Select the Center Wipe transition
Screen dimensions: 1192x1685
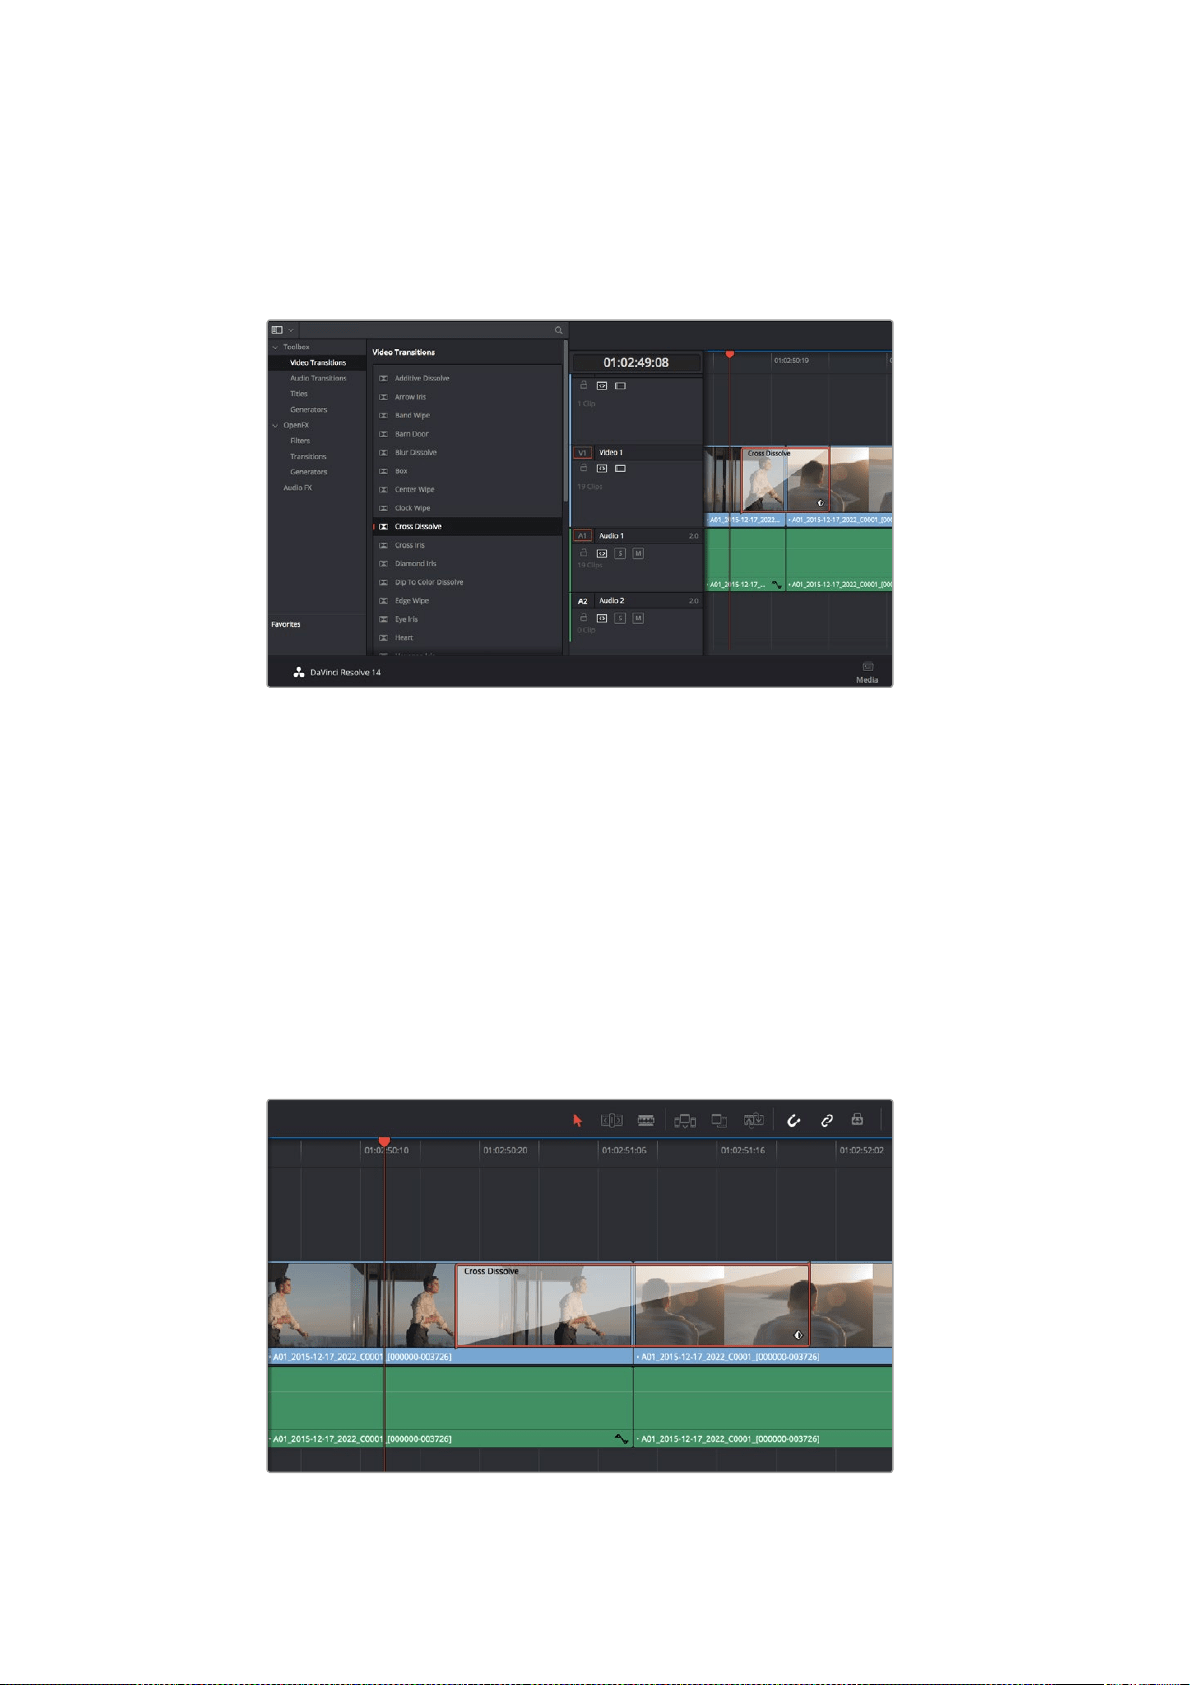[x=467, y=489]
